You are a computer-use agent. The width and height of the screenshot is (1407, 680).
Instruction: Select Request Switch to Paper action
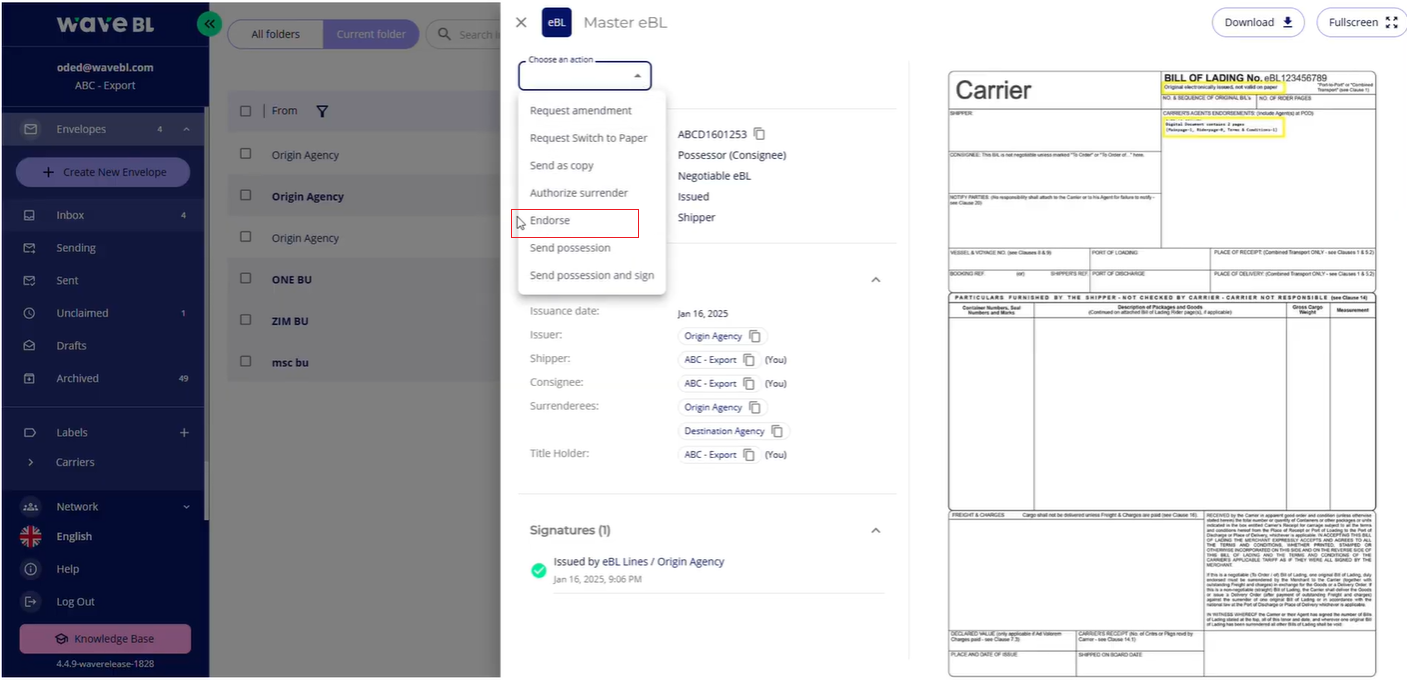point(591,138)
